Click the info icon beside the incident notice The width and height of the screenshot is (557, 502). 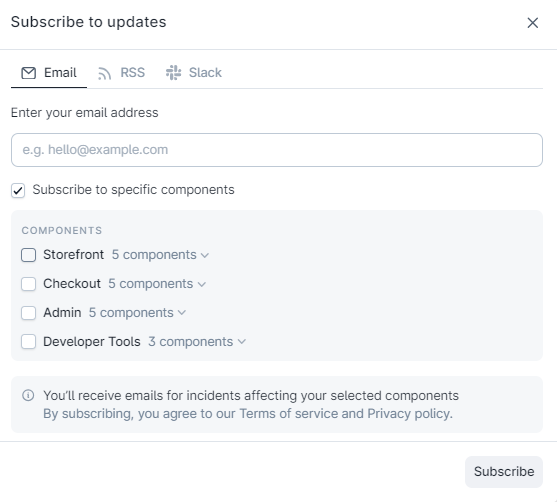(x=28, y=395)
